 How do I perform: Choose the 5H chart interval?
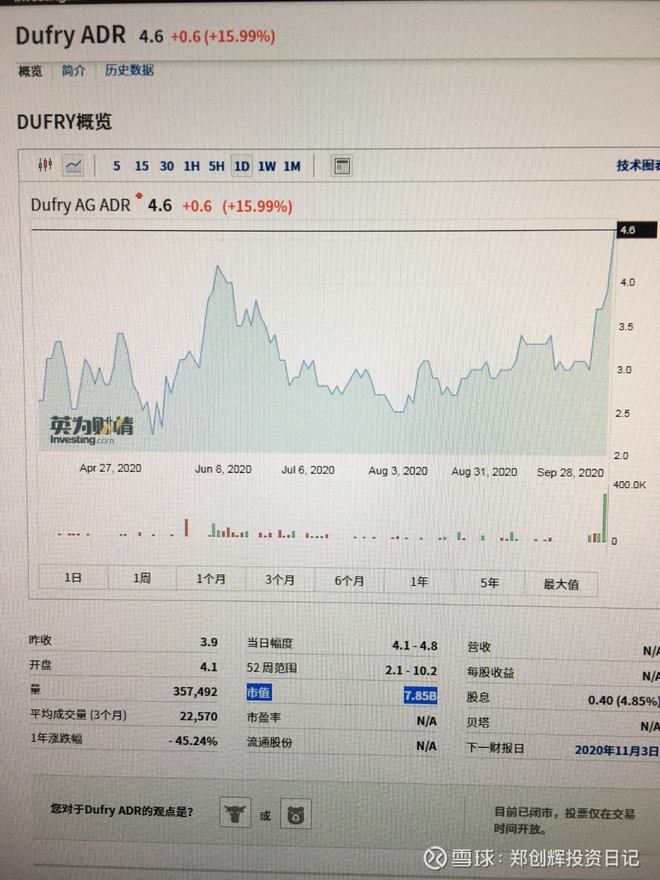coord(217,166)
